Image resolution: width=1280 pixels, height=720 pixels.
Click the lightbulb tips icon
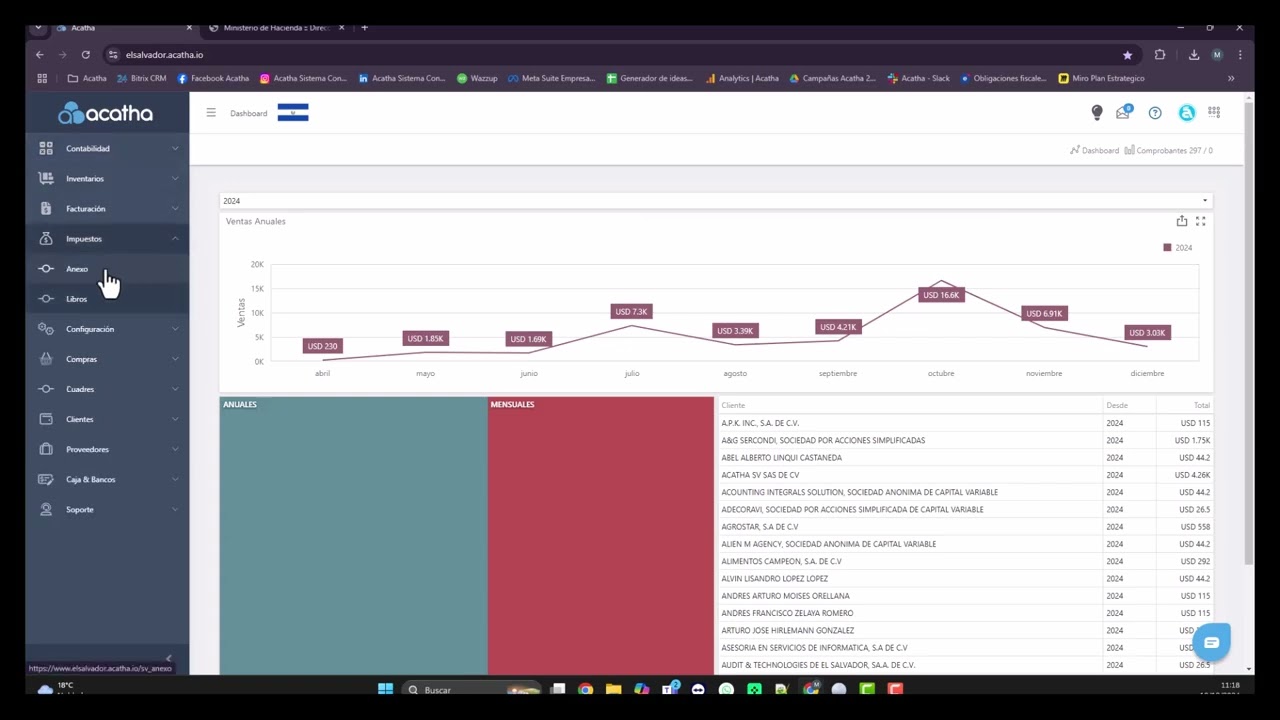pyautogui.click(x=1097, y=113)
